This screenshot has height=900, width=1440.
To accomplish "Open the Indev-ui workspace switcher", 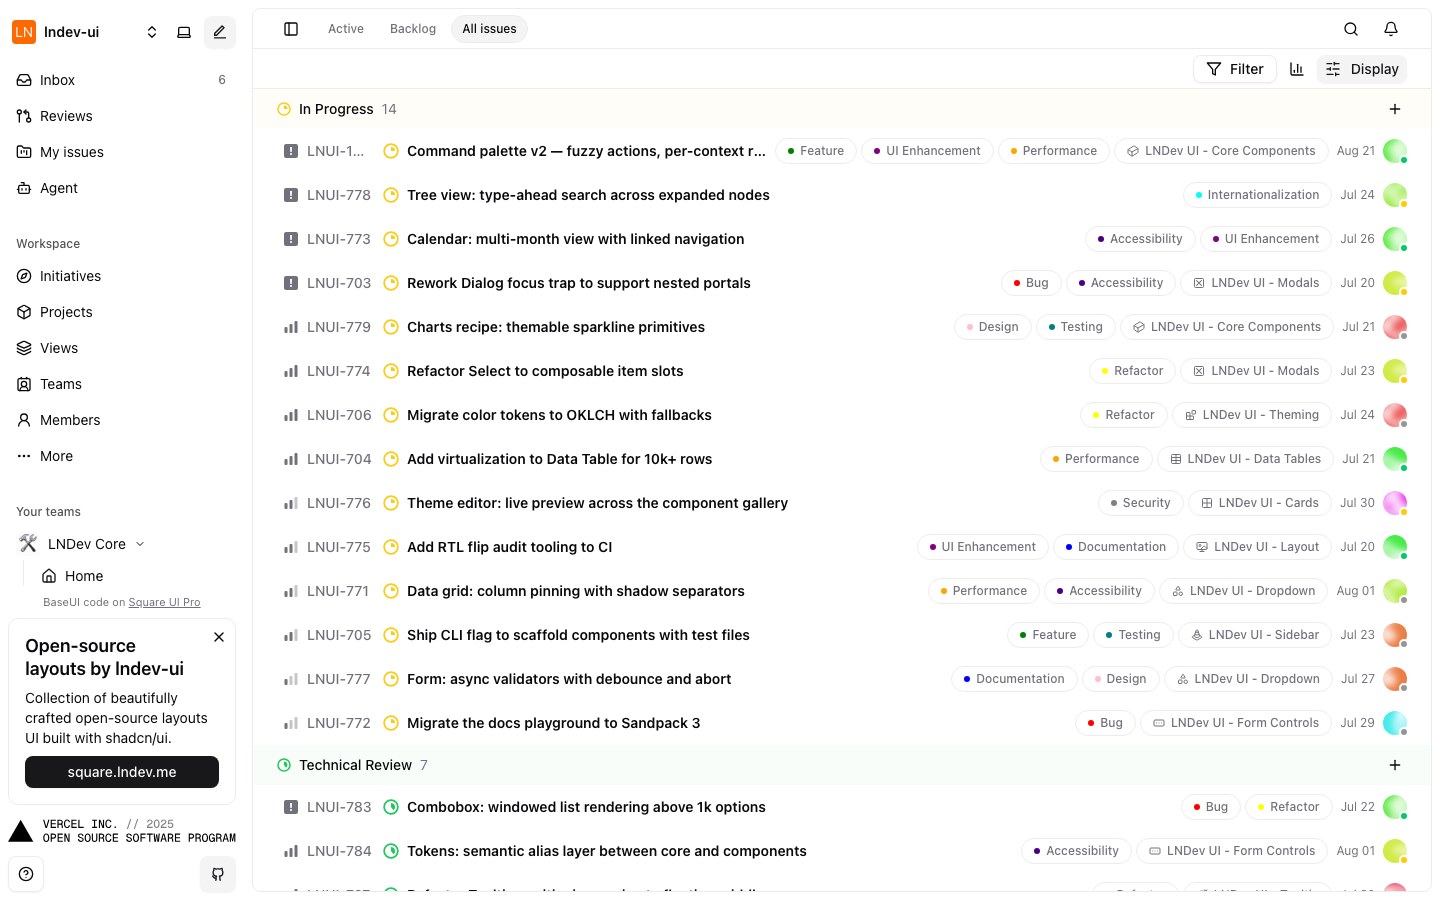I will tap(86, 32).
